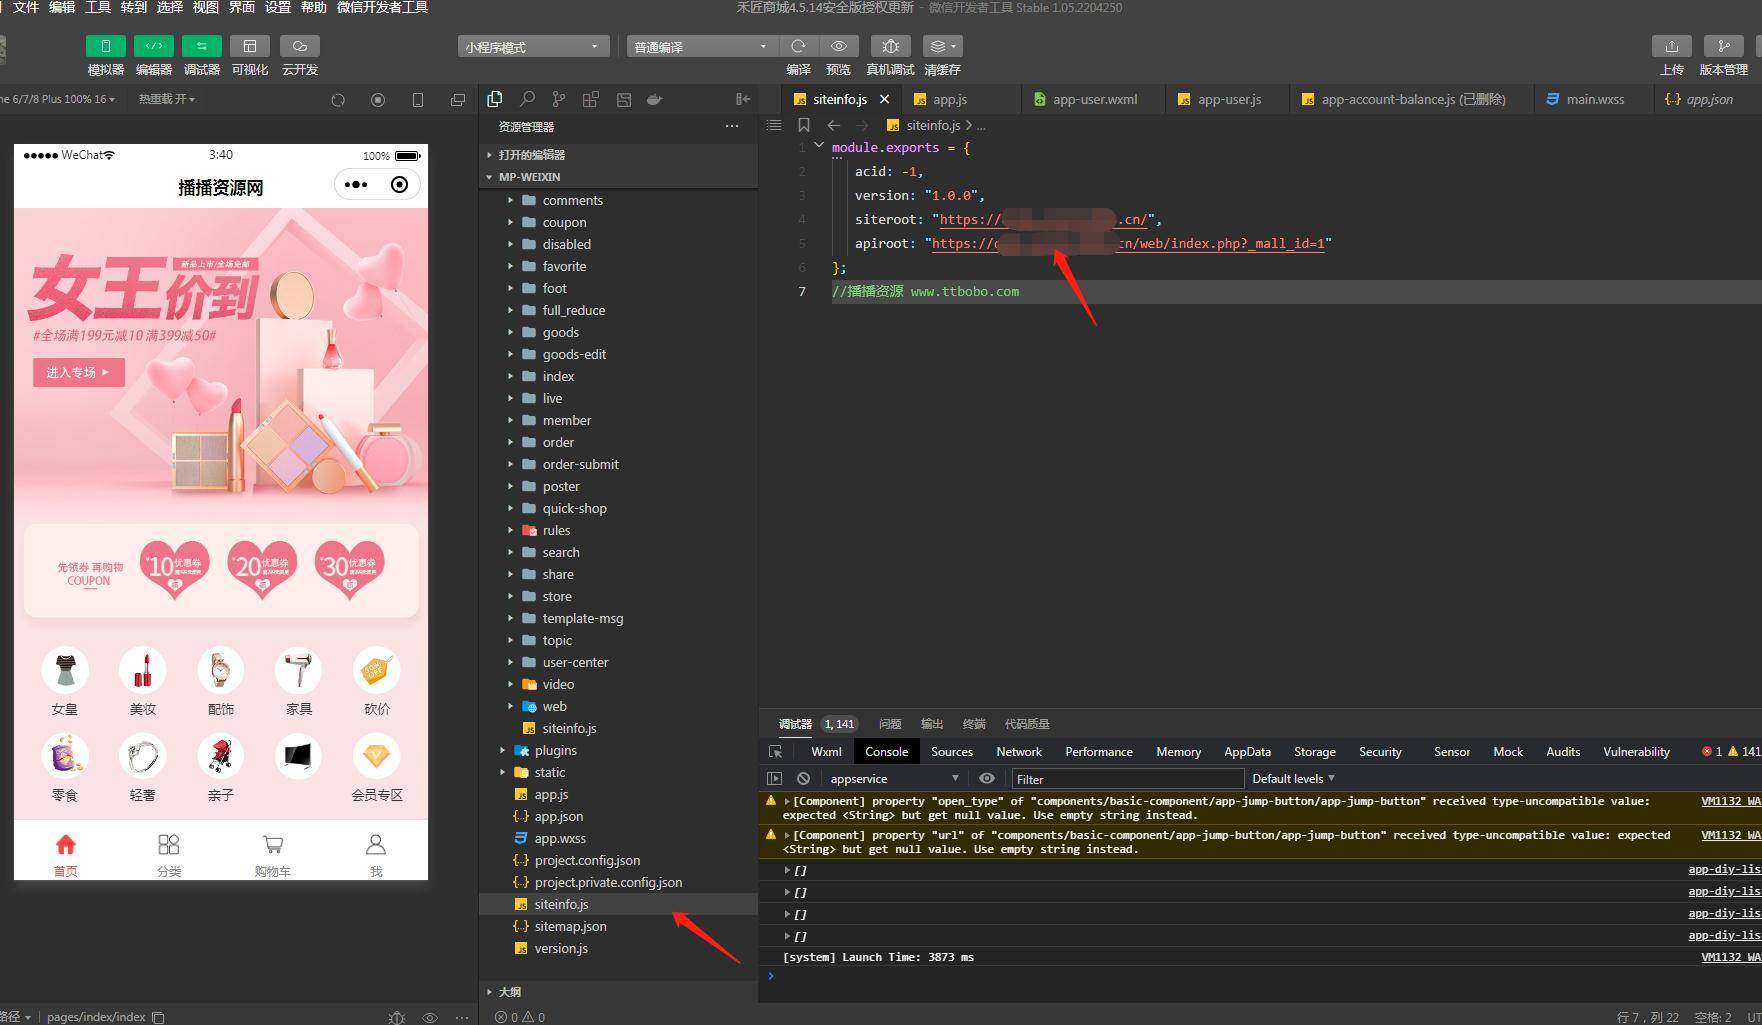Image resolution: width=1762 pixels, height=1025 pixels.
Task: Switch to the Network debugger tab
Action: (x=1019, y=751)
